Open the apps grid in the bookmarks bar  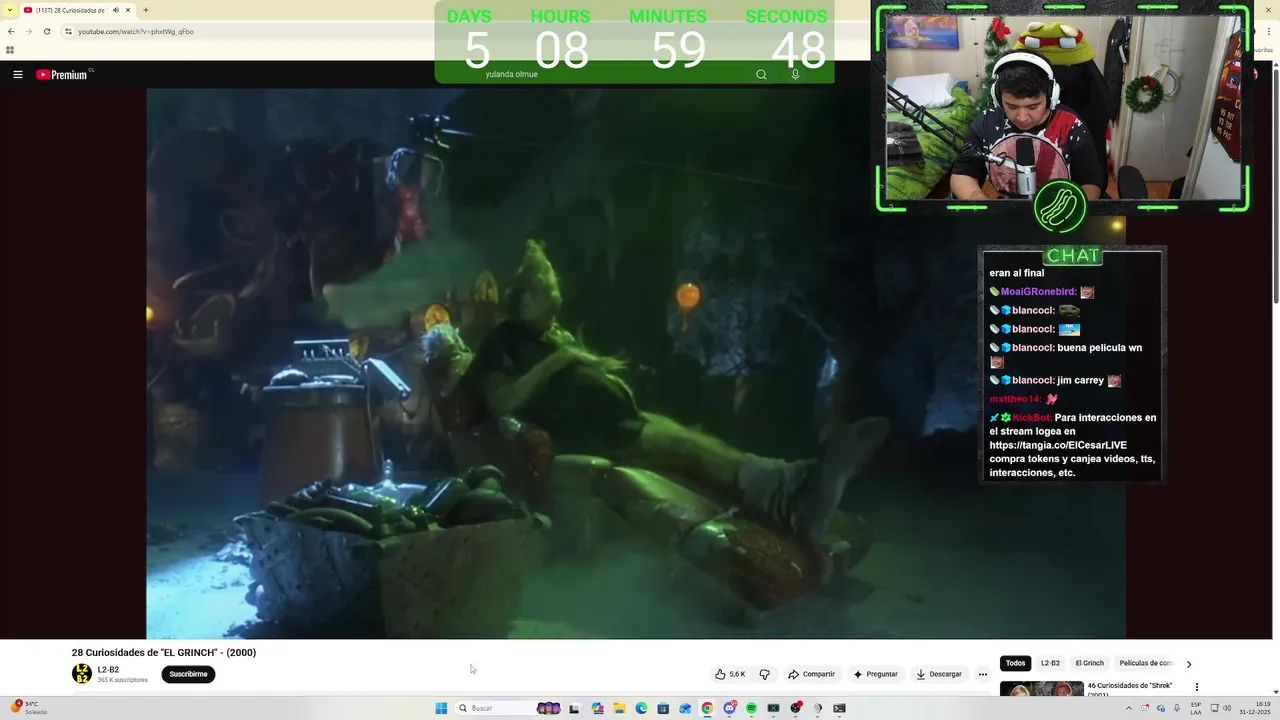coord(10,49)
